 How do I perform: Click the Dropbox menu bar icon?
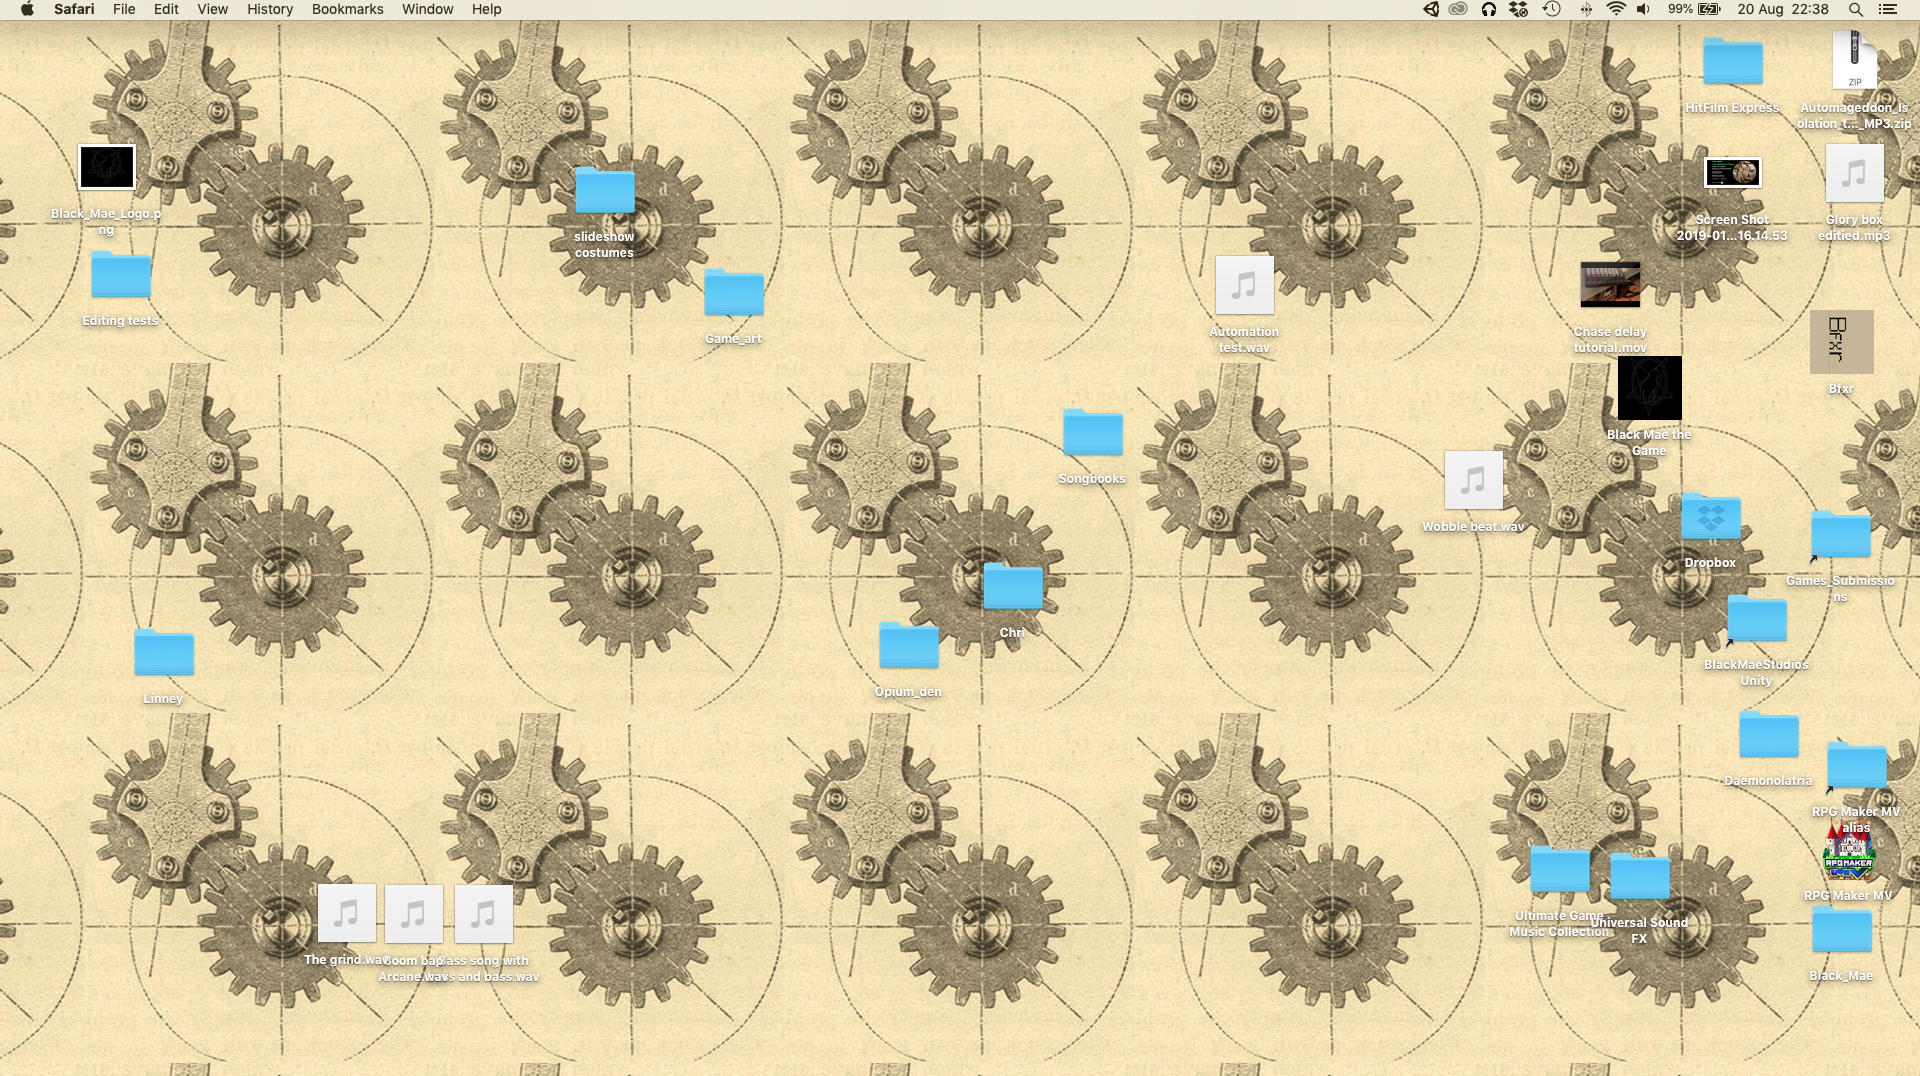(x=1519, y=9)
